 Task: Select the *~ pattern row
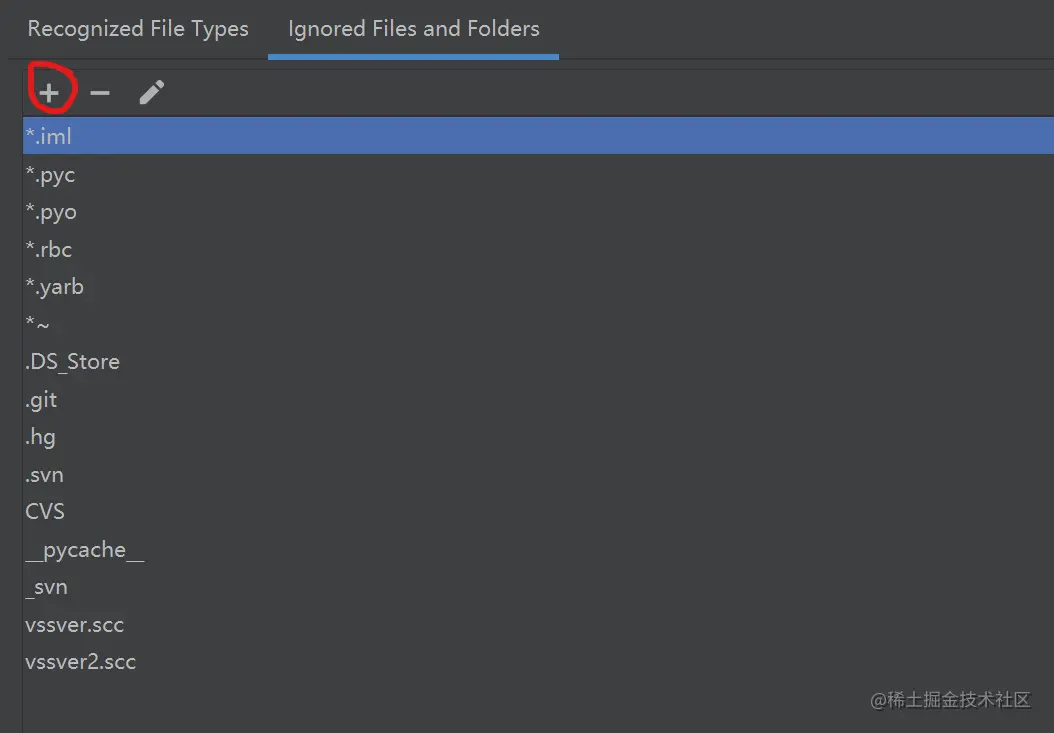pos(538,325)
